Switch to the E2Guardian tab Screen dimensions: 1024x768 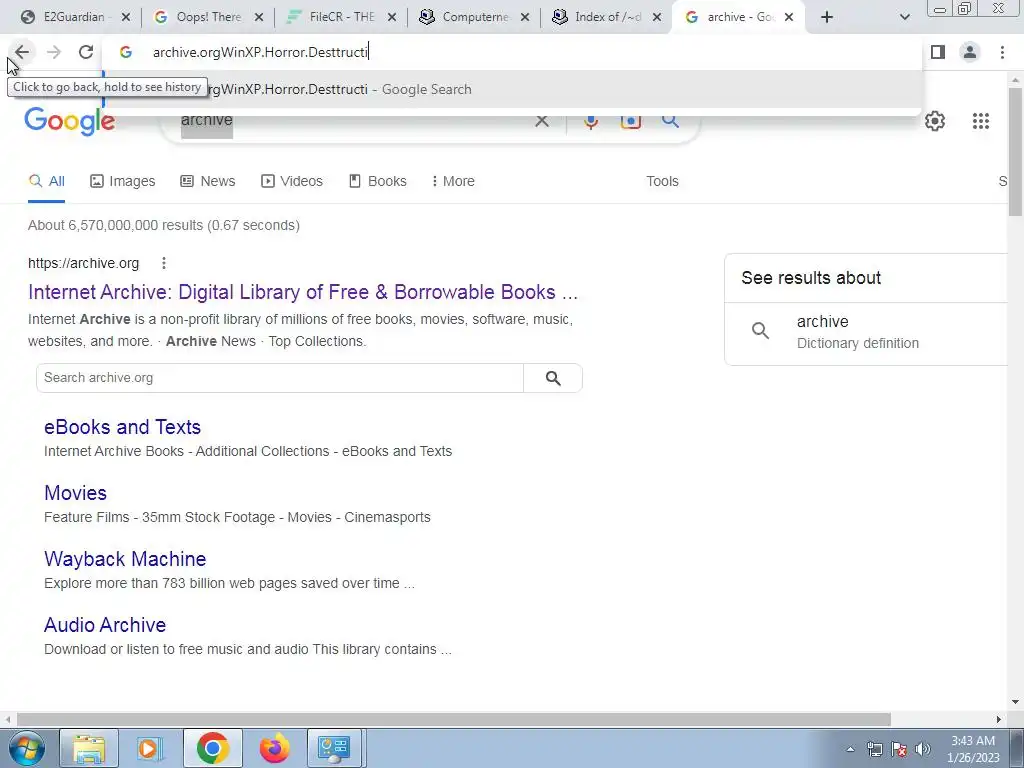click(x=73, y=17)
